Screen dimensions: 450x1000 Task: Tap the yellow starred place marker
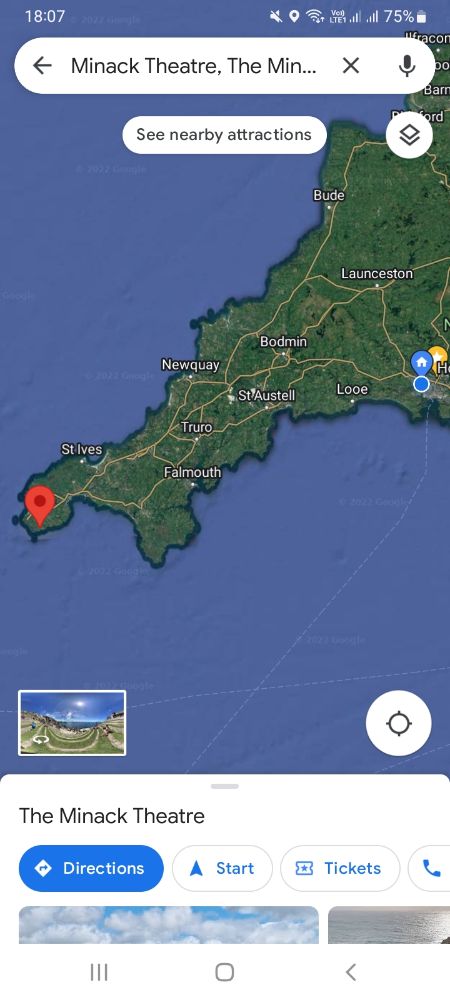coord(439,358)
